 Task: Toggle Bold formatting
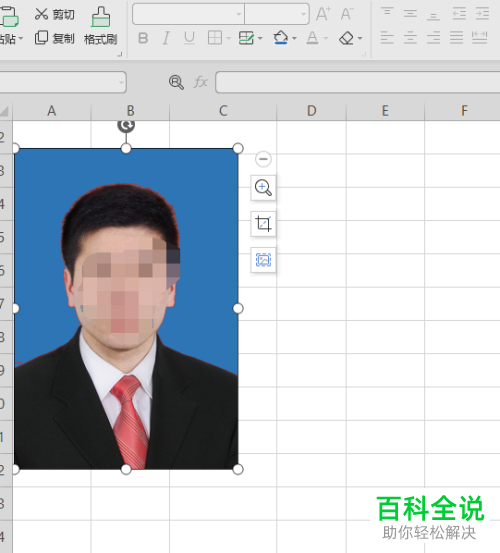pos(143,38)
